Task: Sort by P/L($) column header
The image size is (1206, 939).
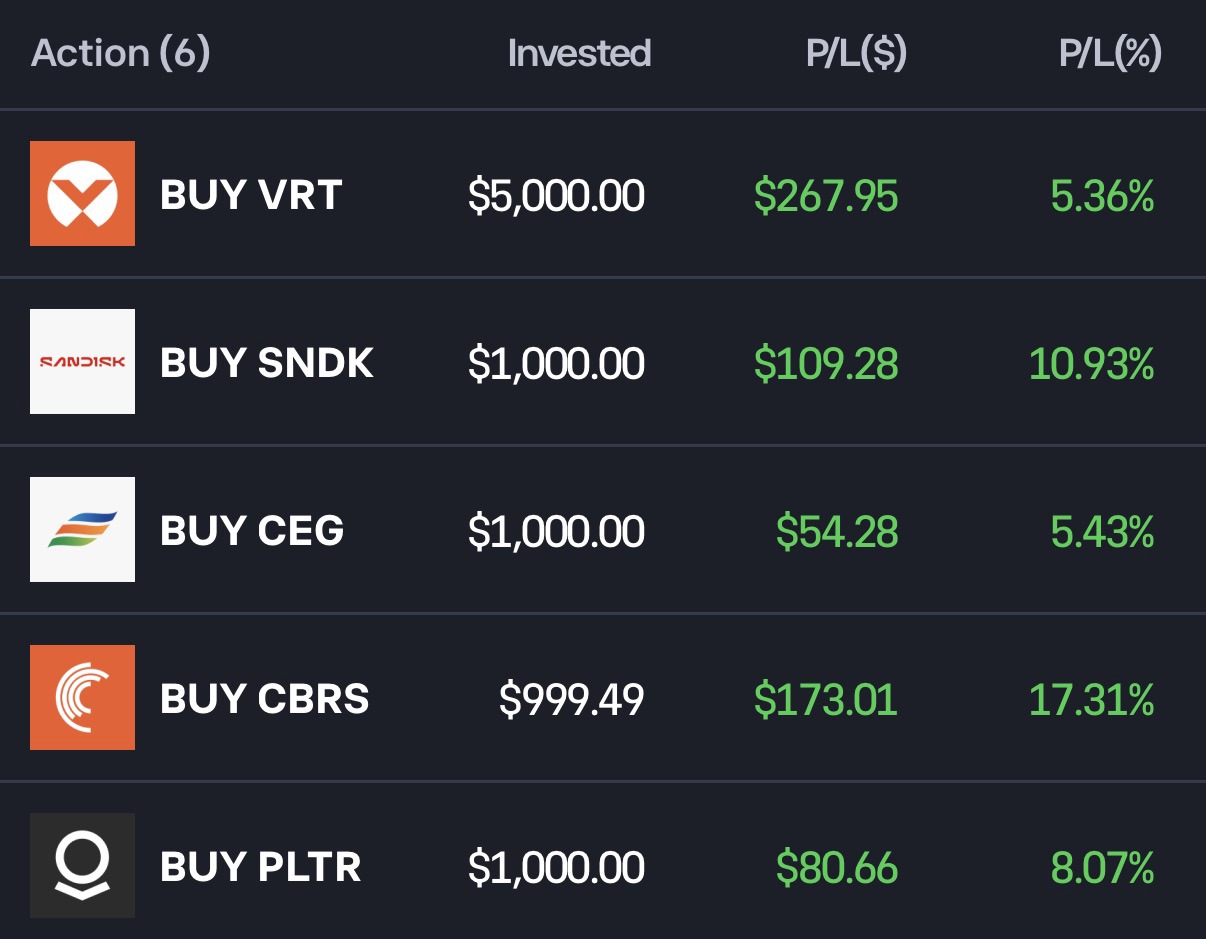Action: (x=856, y=53)
